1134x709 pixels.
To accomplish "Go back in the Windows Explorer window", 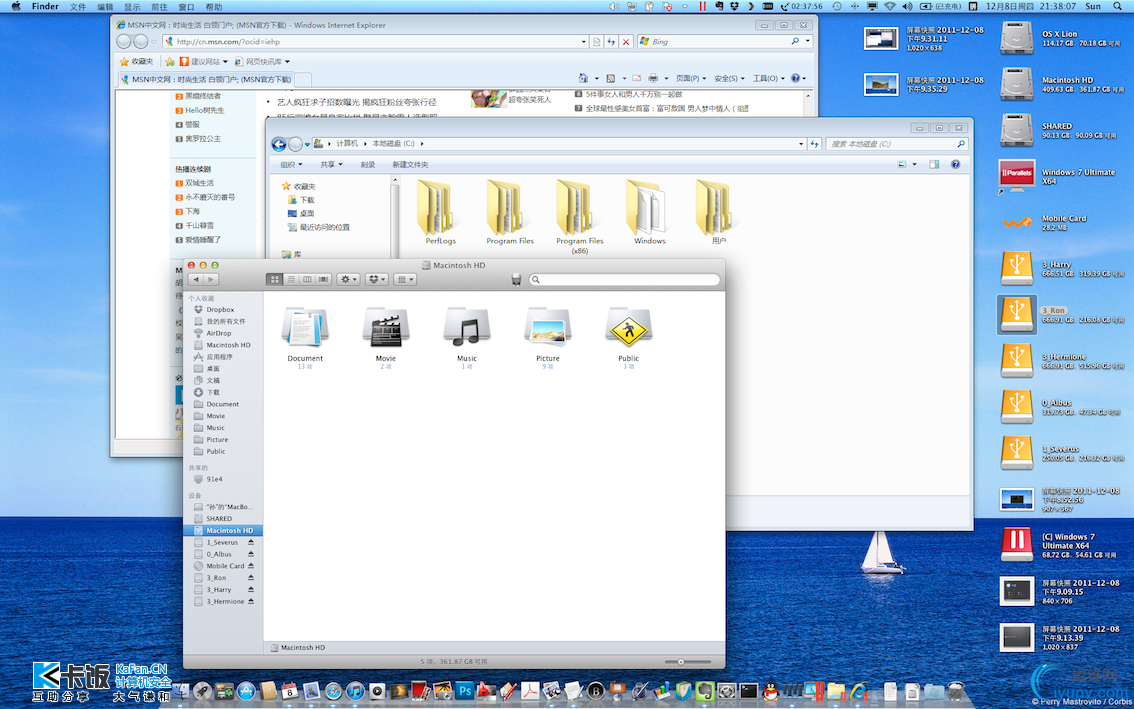I will point(278,144).
